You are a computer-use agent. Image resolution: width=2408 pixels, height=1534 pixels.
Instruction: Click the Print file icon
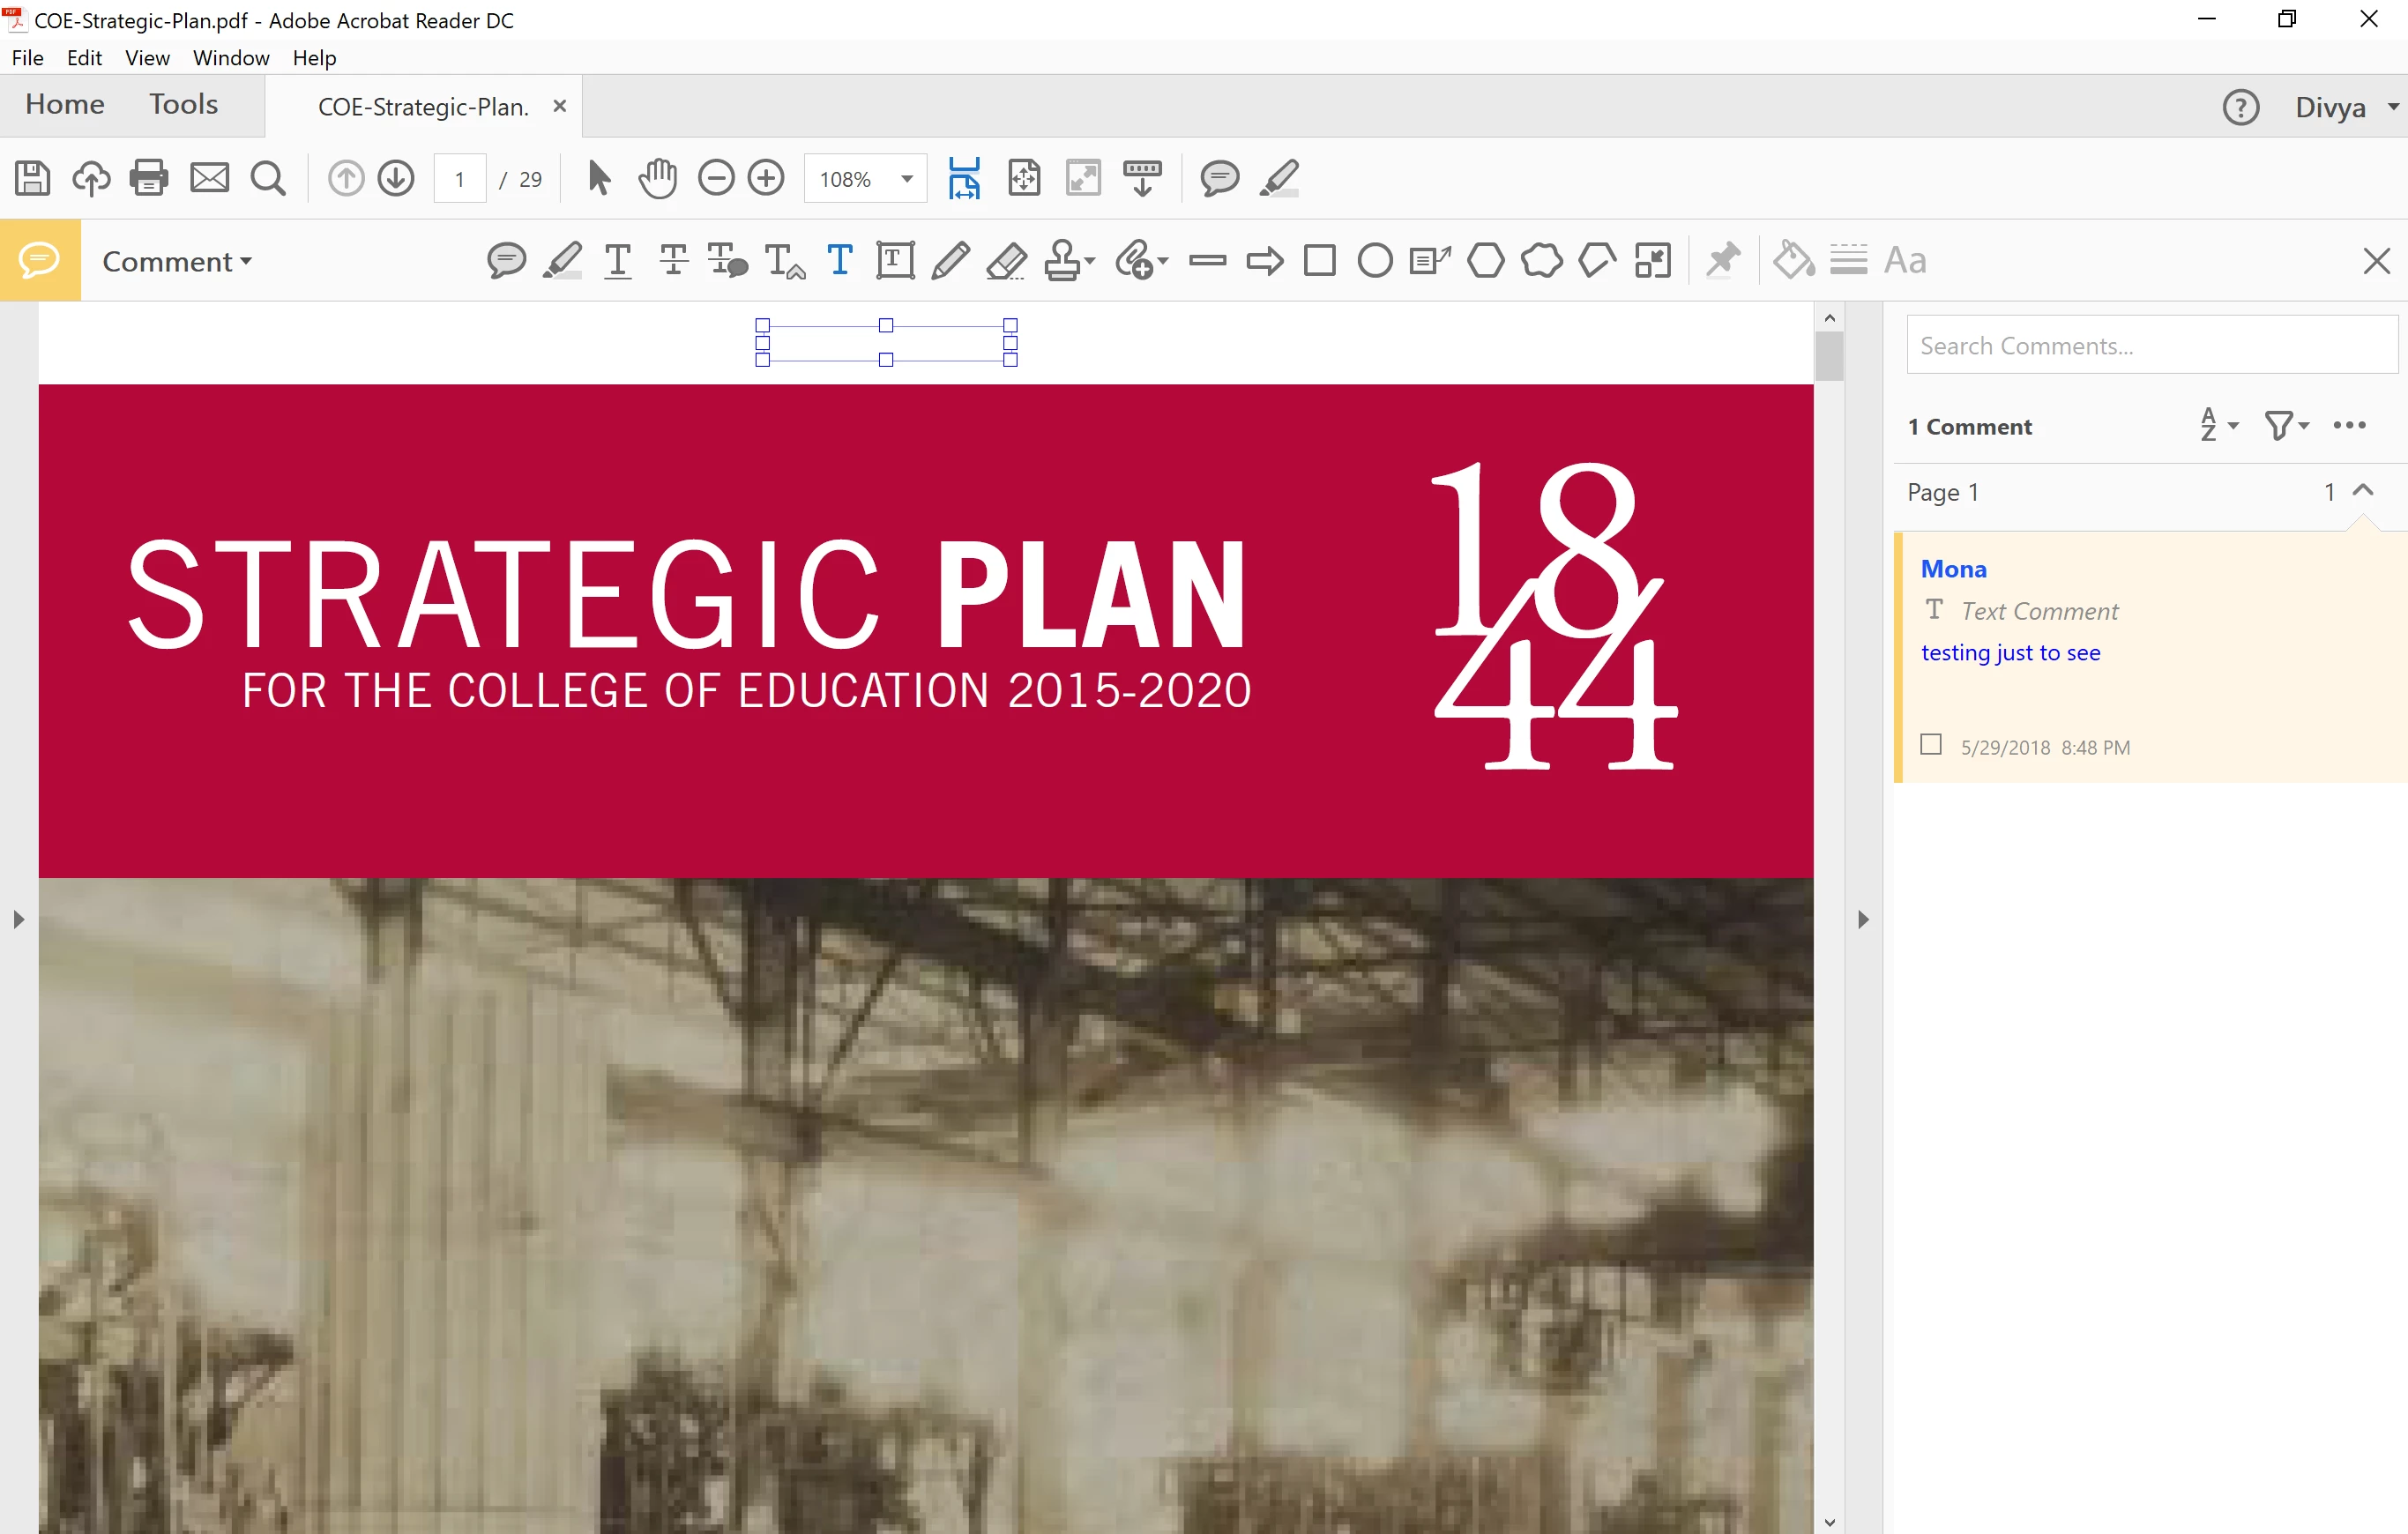point(149,179)
